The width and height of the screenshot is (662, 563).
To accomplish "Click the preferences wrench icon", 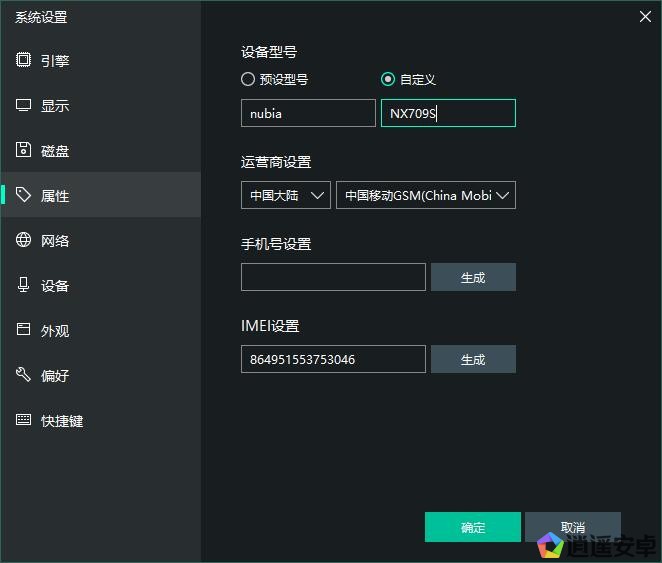I will 24,375.
